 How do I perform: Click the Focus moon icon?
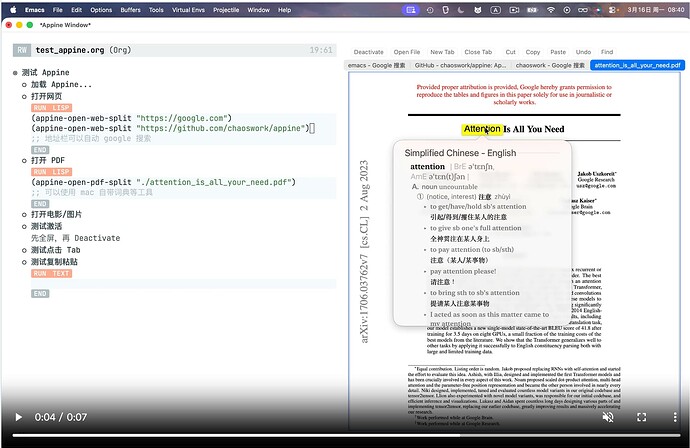point(461,10)
